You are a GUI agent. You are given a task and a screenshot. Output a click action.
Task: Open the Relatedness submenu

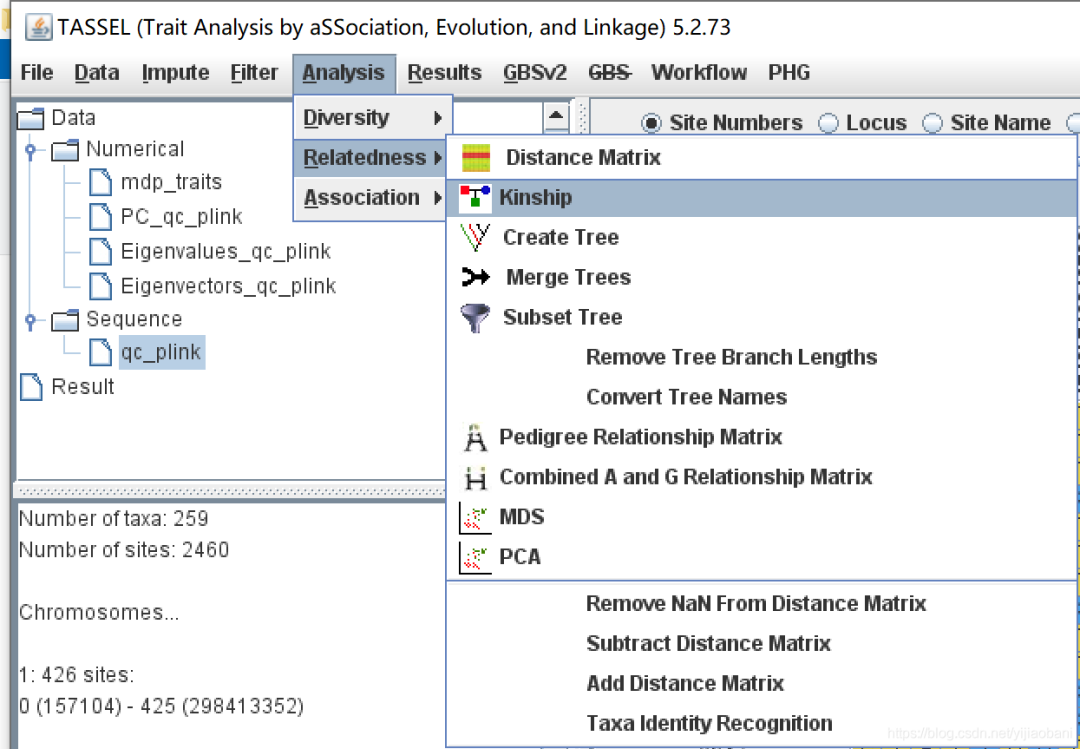(x=372, y=158)
